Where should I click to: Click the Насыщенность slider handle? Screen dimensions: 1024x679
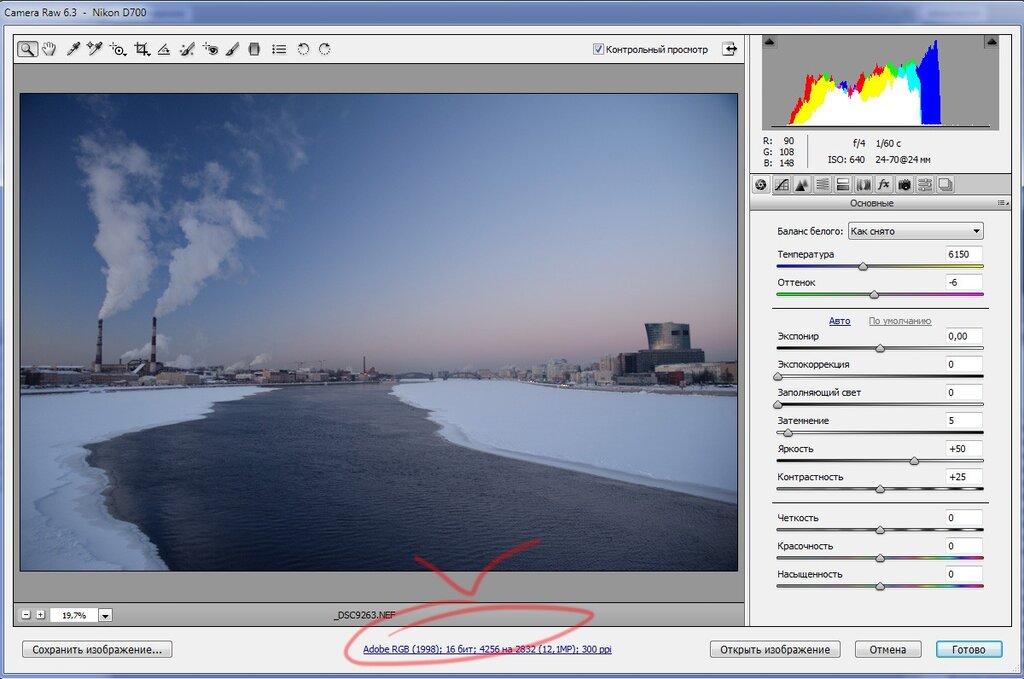pos(880,586)
